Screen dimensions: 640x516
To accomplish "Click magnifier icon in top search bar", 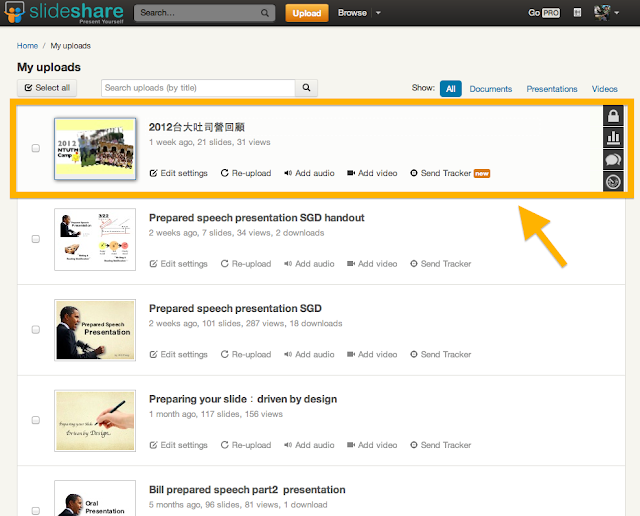I will pyautogui.click(x=265, y=13).
